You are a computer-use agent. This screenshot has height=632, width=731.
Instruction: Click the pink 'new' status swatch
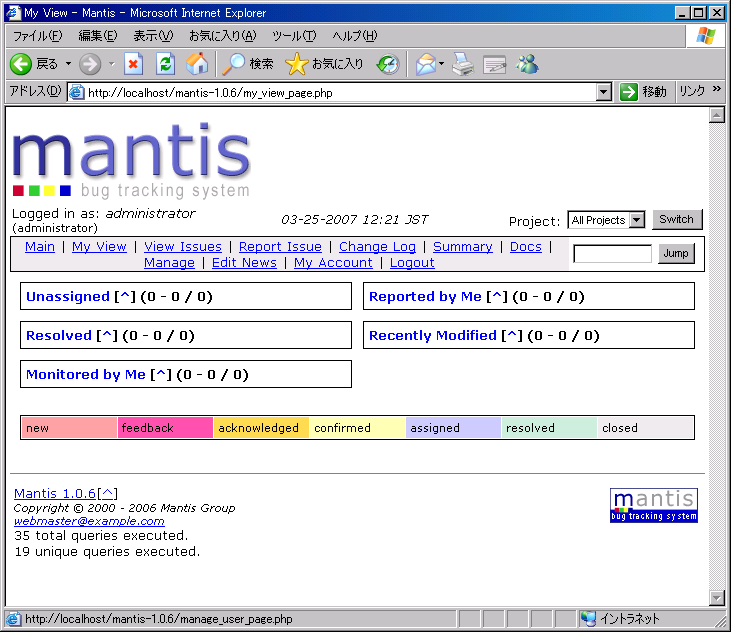[x=69, y=428]
